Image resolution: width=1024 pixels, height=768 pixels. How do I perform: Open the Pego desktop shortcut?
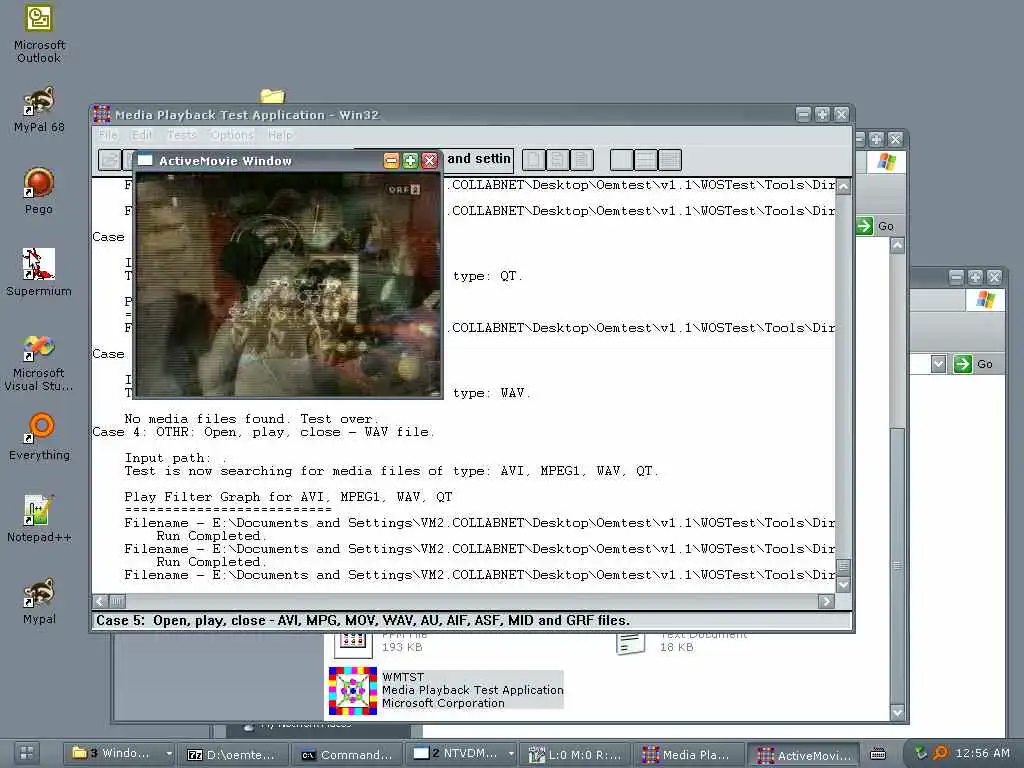pyautogui.click(x=39, y=191)
